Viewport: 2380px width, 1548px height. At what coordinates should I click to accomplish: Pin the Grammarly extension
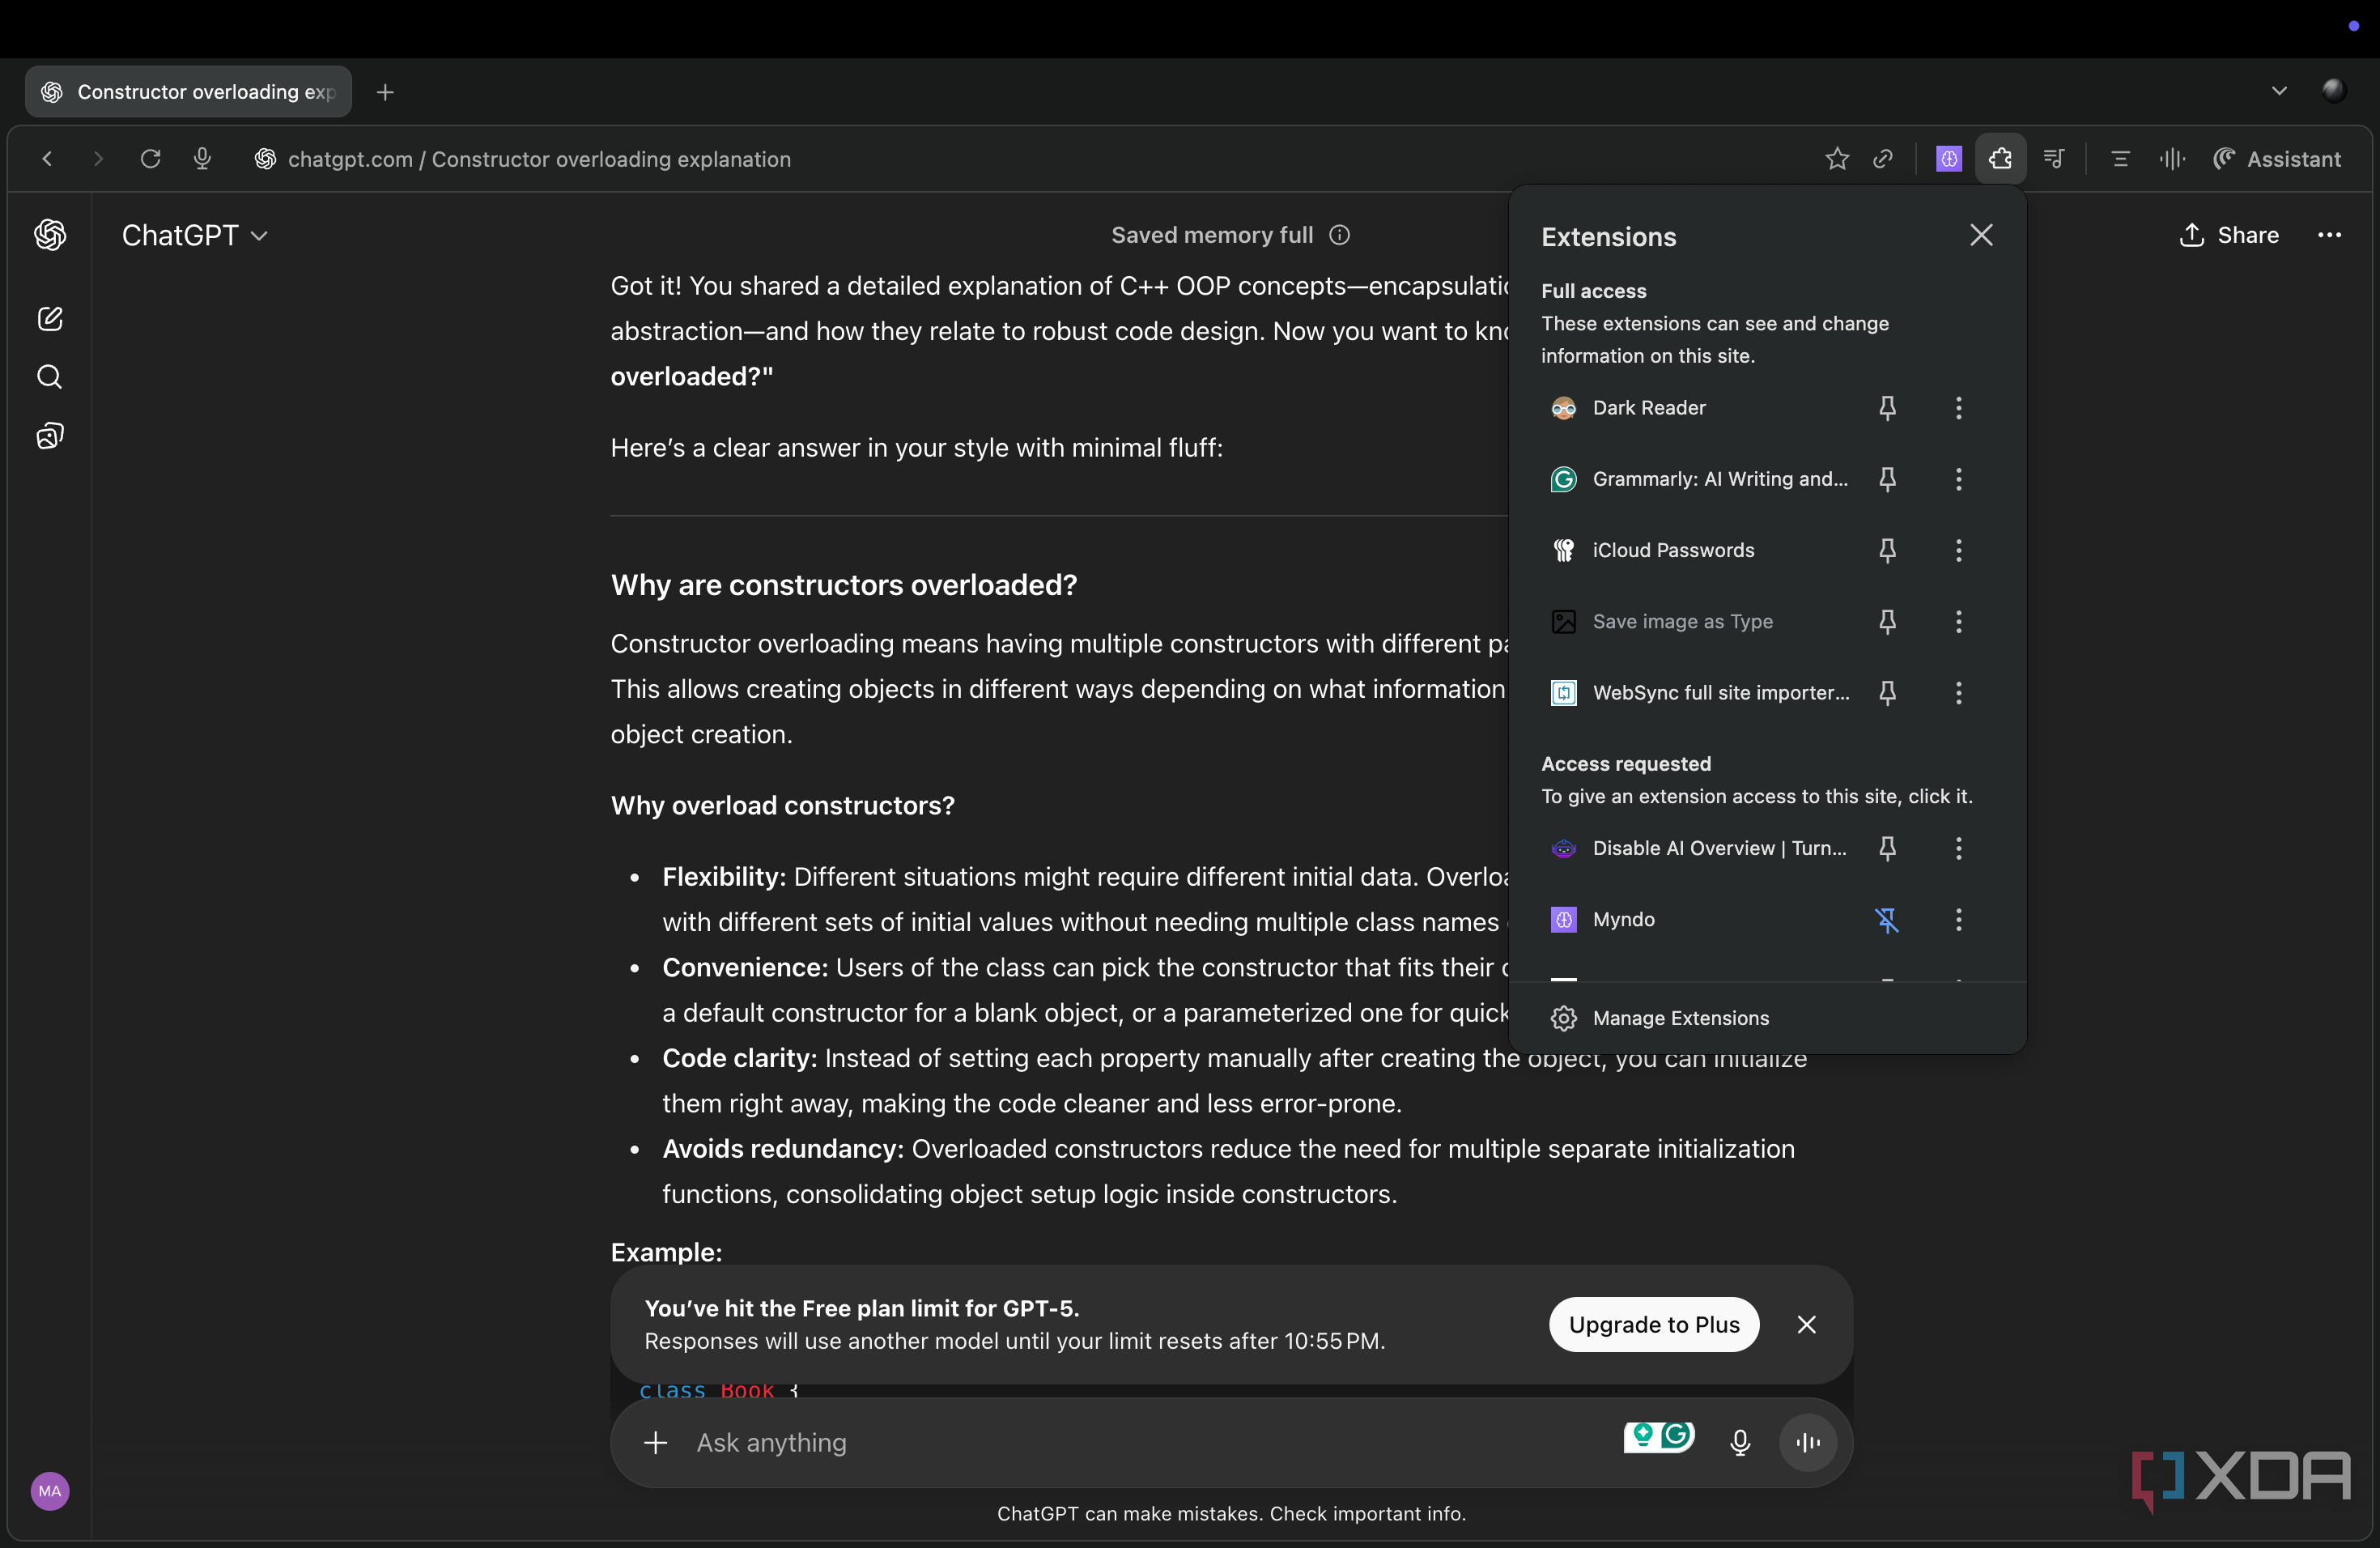(x=1887, y=479)
